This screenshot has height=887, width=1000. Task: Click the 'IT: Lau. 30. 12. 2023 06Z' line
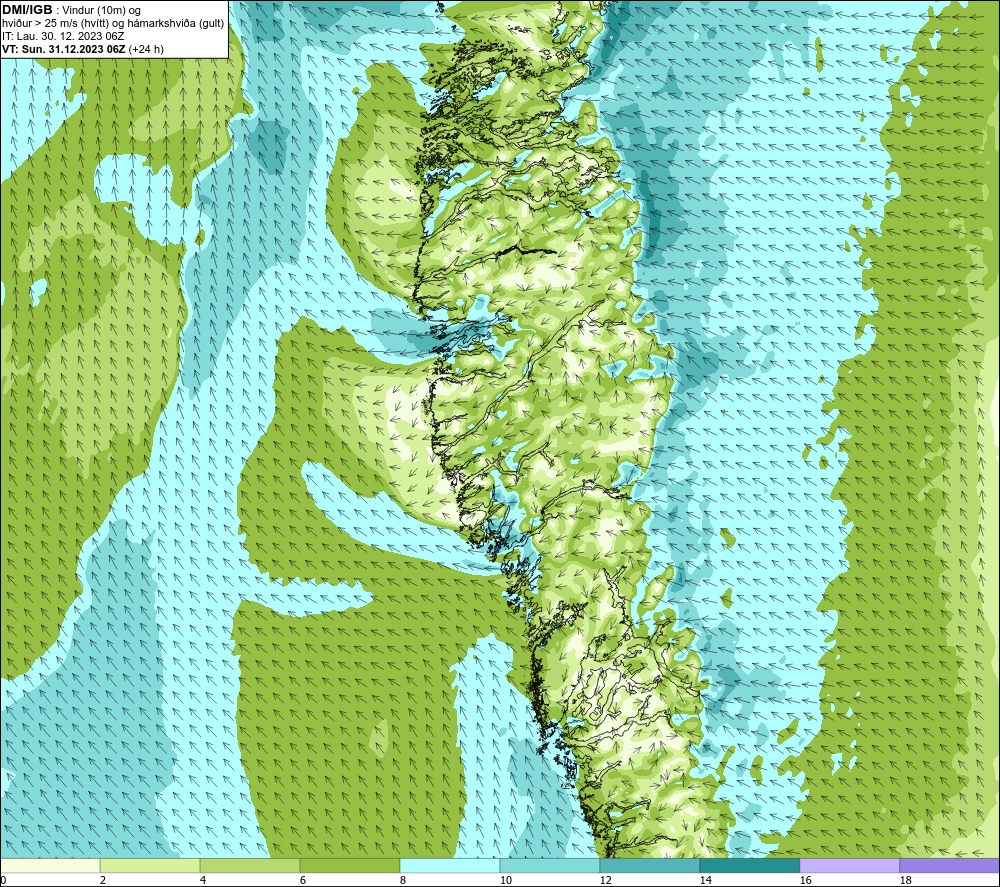(x=63, y=36)
